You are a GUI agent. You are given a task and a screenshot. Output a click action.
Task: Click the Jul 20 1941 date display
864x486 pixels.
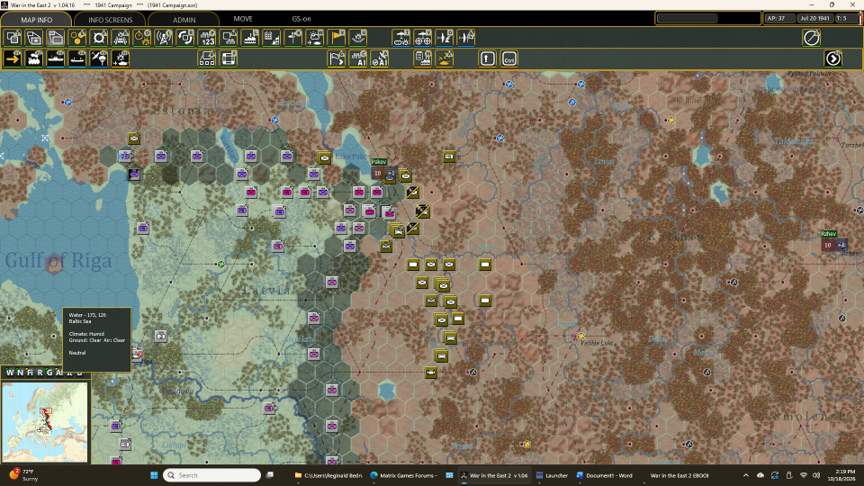tap(815, 18)
